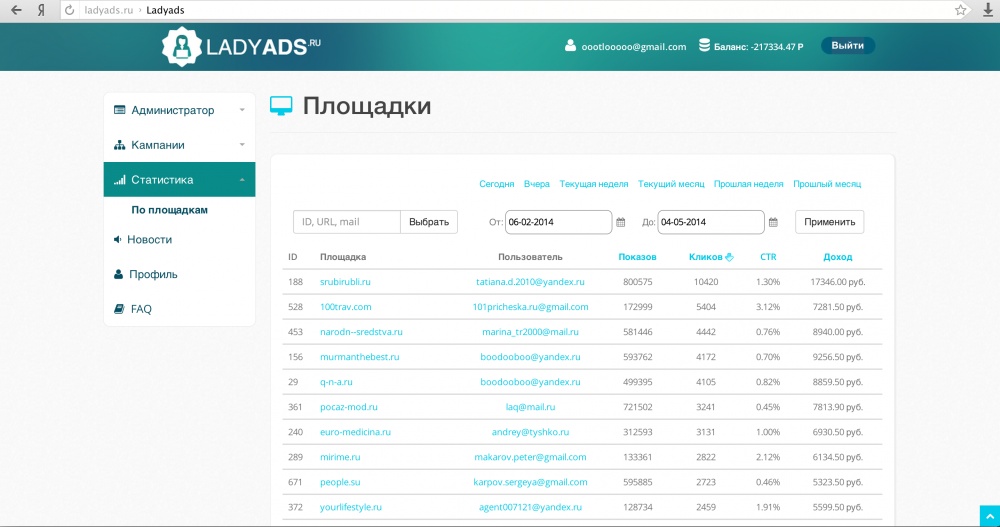Go to Новости section
Viewport: 1000px width, 527px height.
pyautogui.click(x=149, y=239)
